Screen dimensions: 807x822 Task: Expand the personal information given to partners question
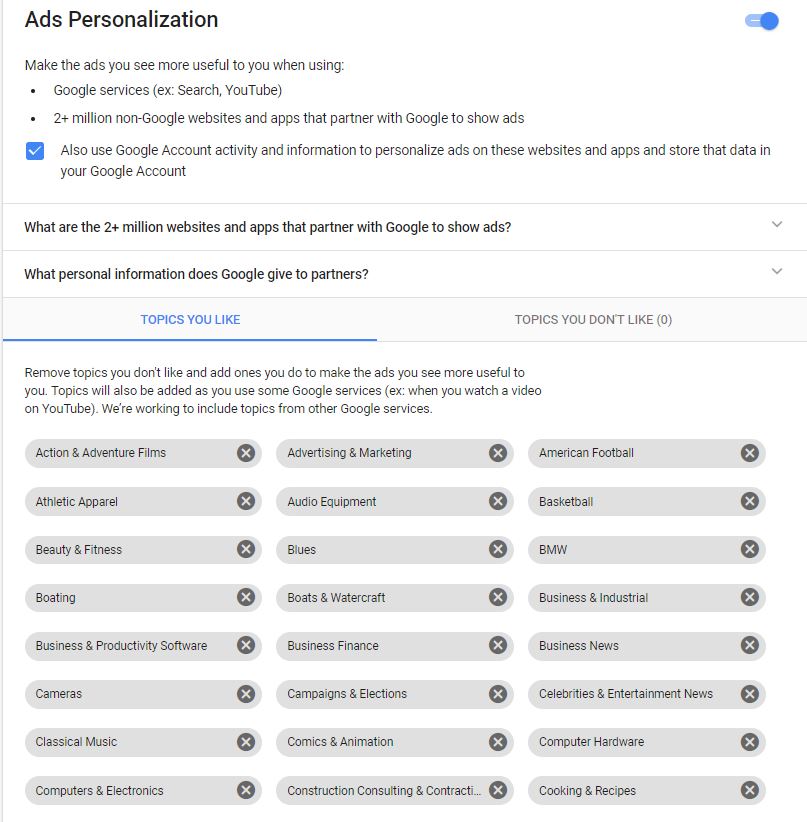coord(777,272)
